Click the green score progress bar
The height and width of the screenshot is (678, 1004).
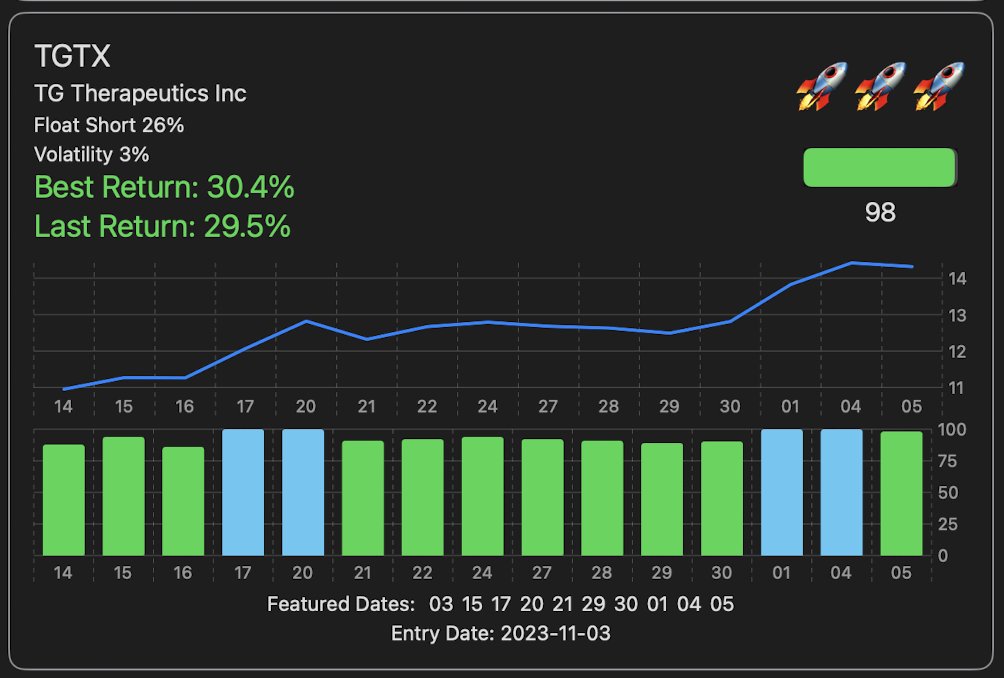pos(880,168)
